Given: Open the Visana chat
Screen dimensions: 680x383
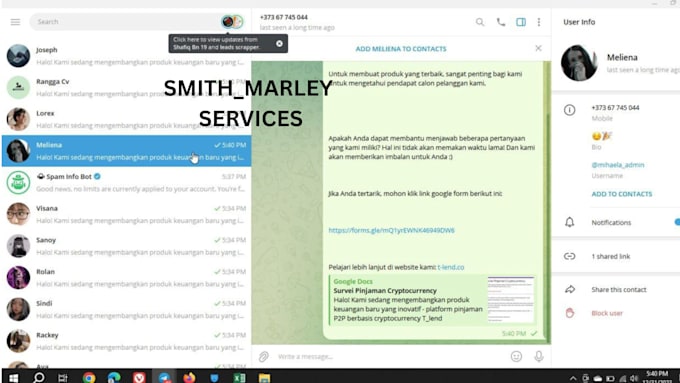Looking at the screenshot, I should (126, 214).
